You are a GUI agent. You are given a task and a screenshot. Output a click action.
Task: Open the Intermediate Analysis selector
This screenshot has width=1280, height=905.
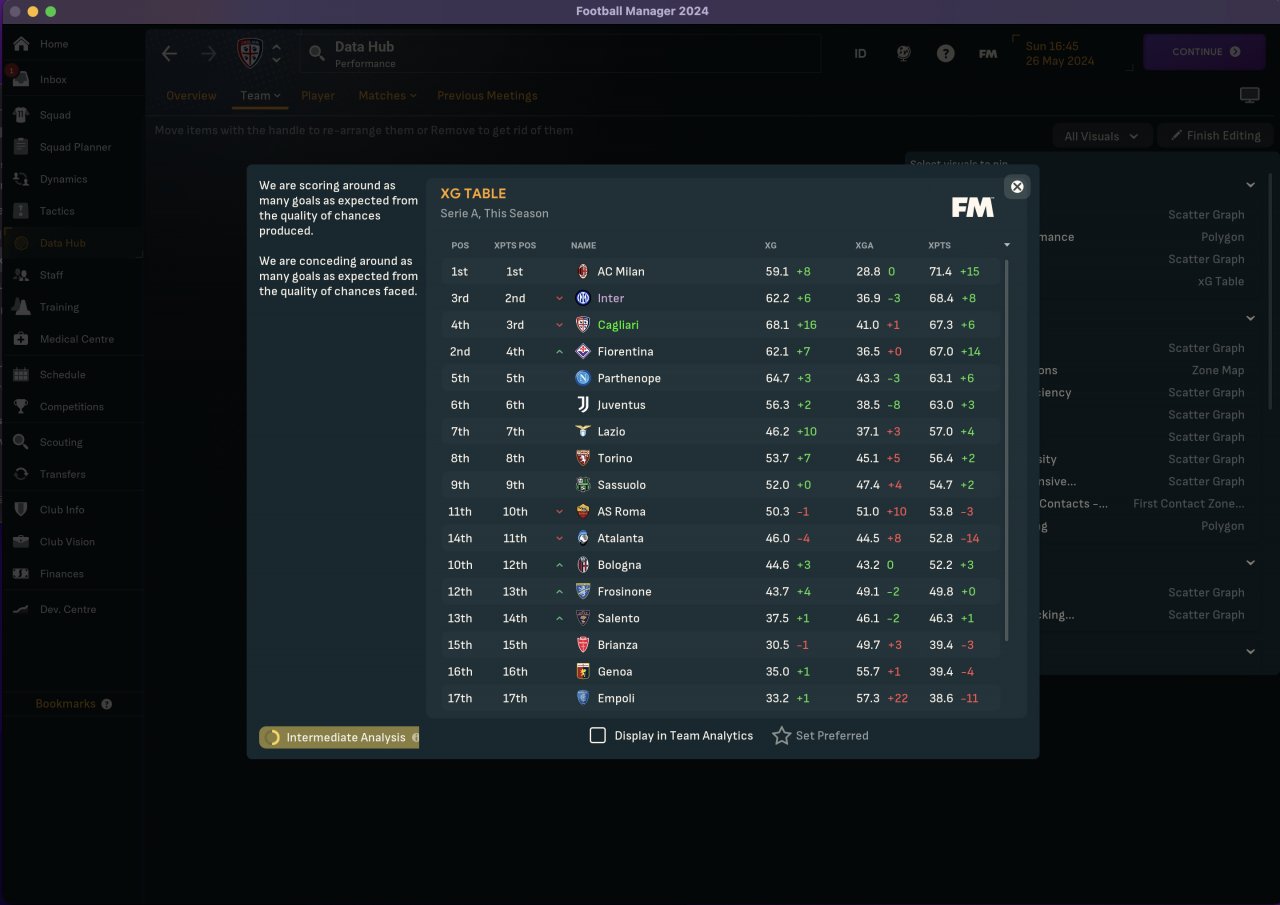339,738
